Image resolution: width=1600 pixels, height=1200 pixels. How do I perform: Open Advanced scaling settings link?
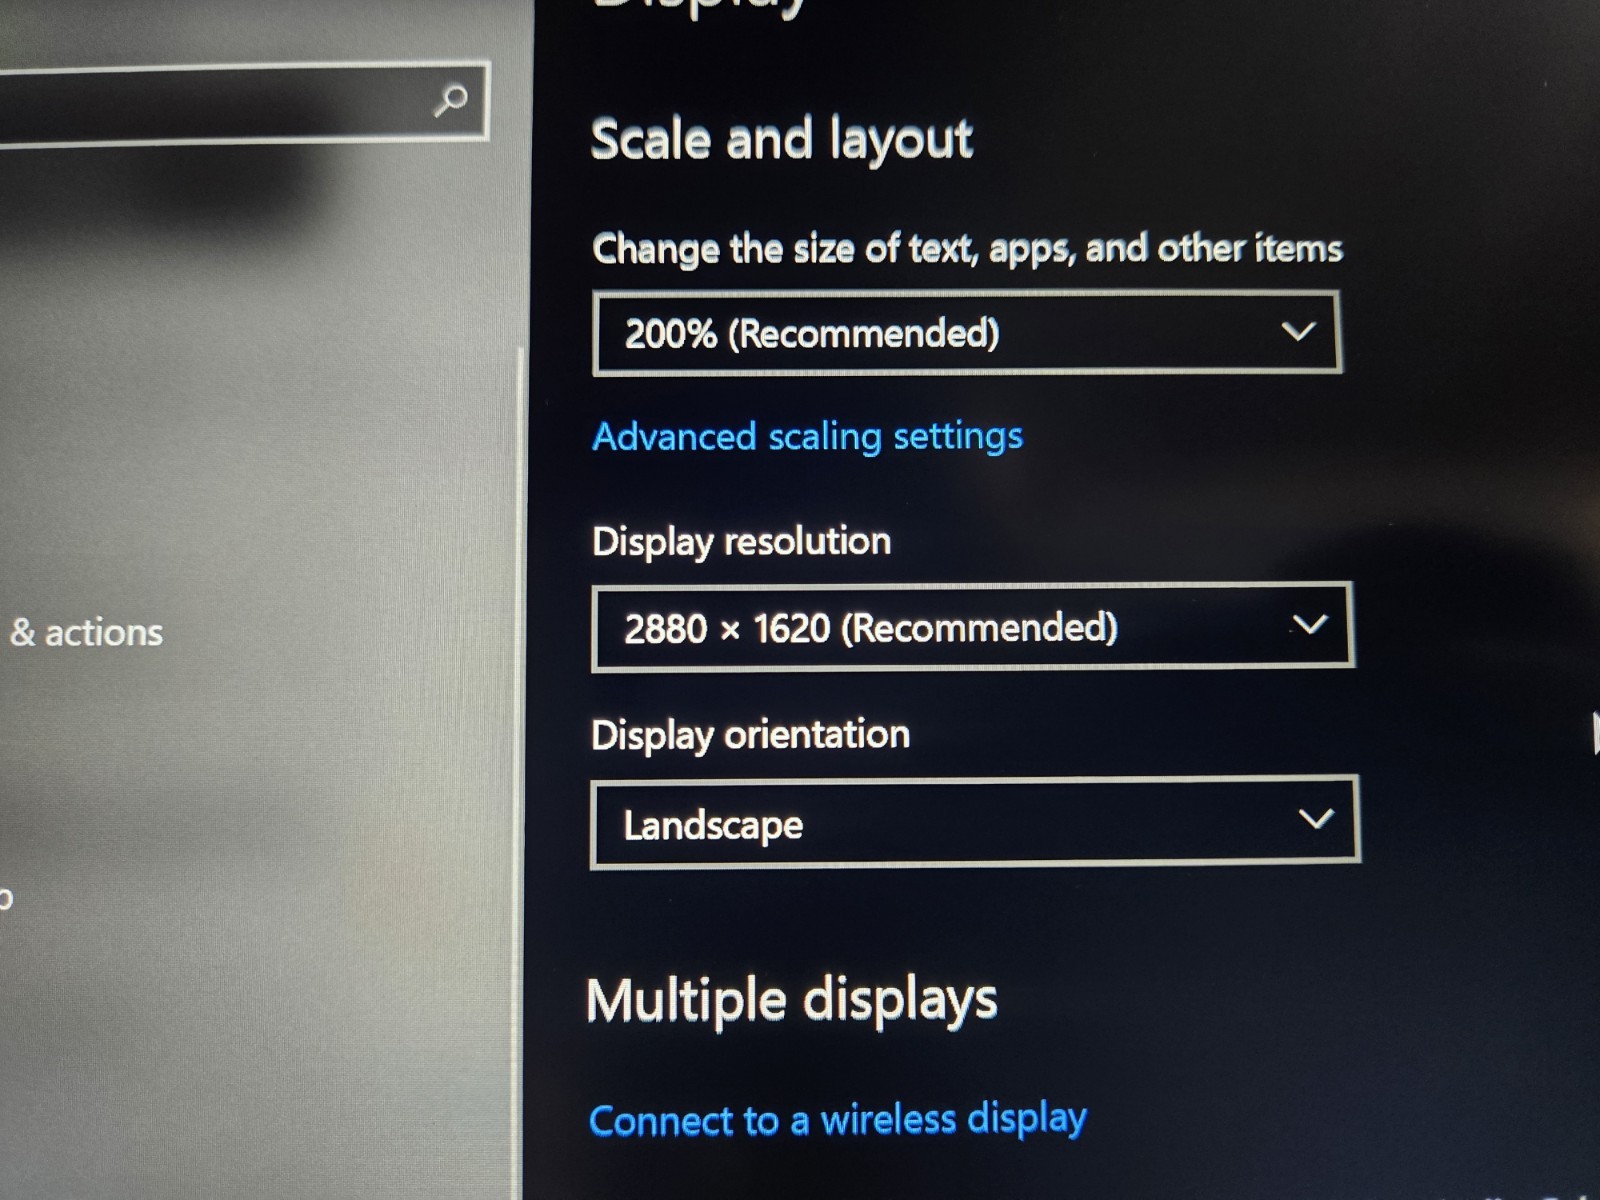click(807, 437)
